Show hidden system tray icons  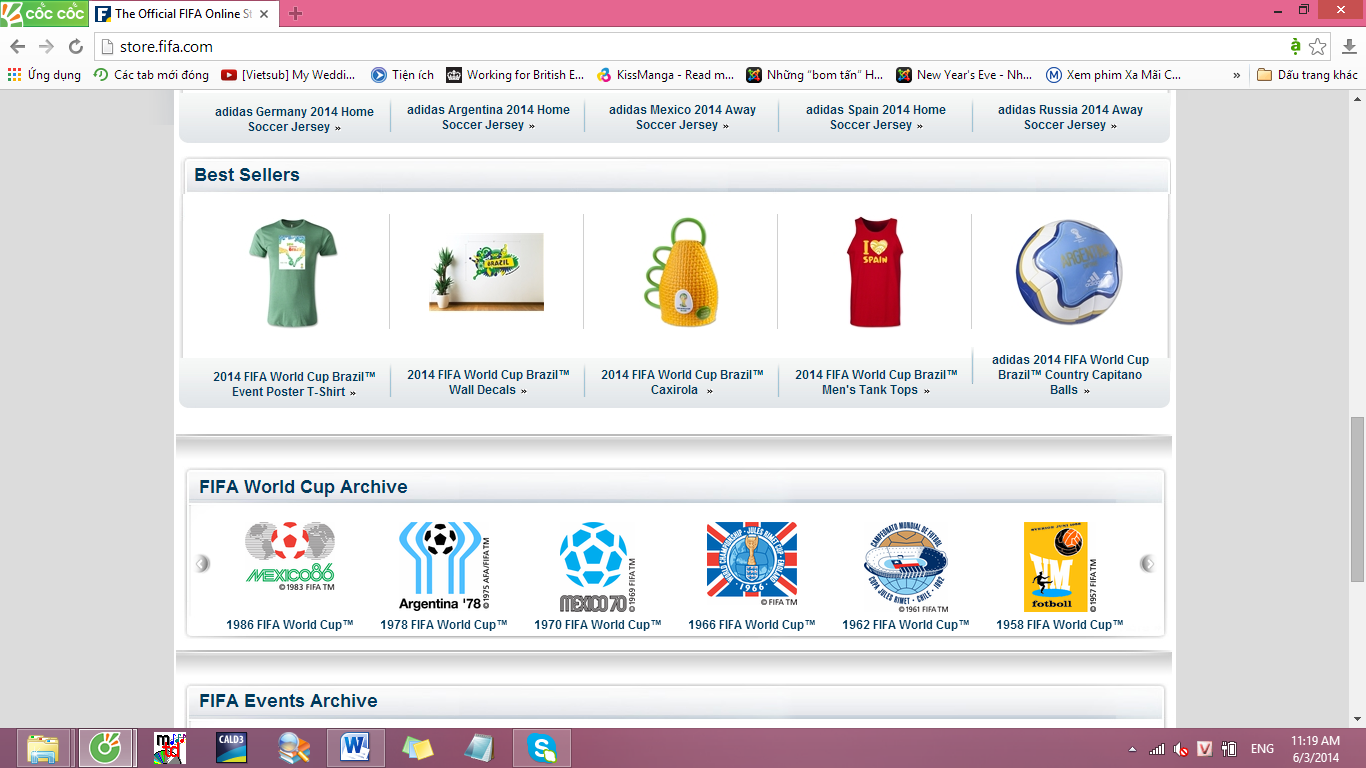1132,749
